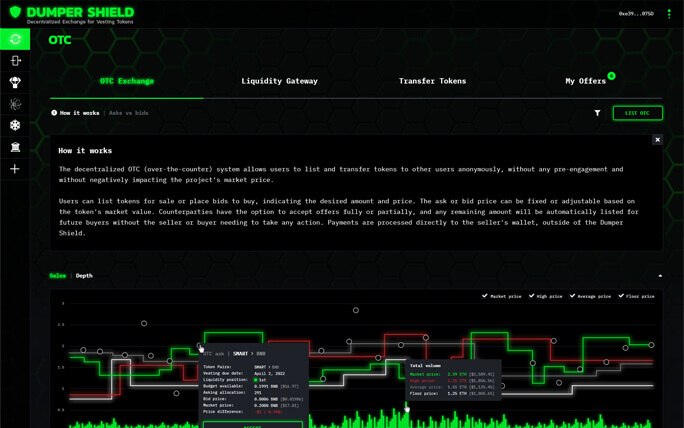Click the DUMPER SHIELD title text

click(x=80, y=12)
